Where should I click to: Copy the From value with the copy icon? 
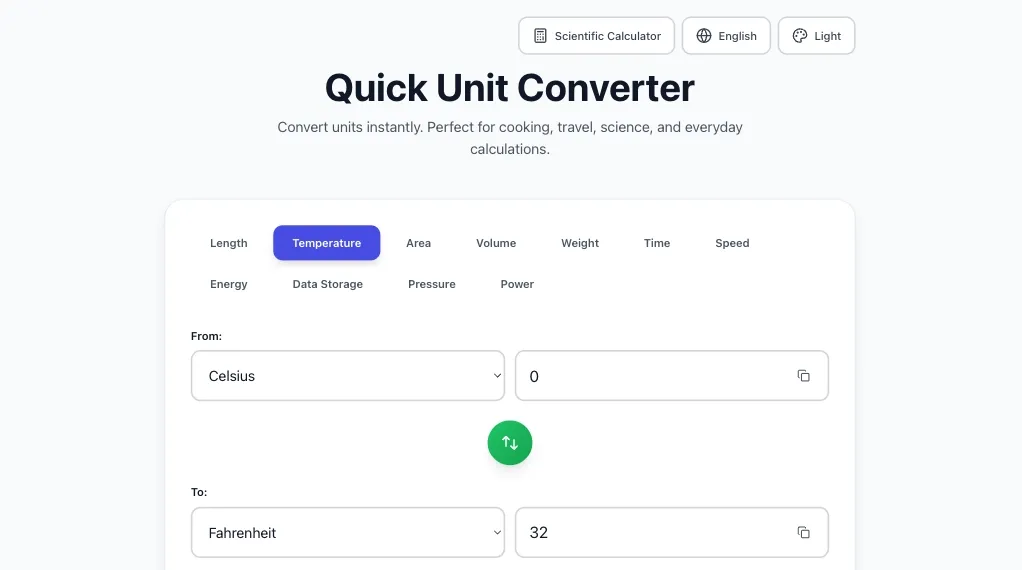[x=803, y=376]
